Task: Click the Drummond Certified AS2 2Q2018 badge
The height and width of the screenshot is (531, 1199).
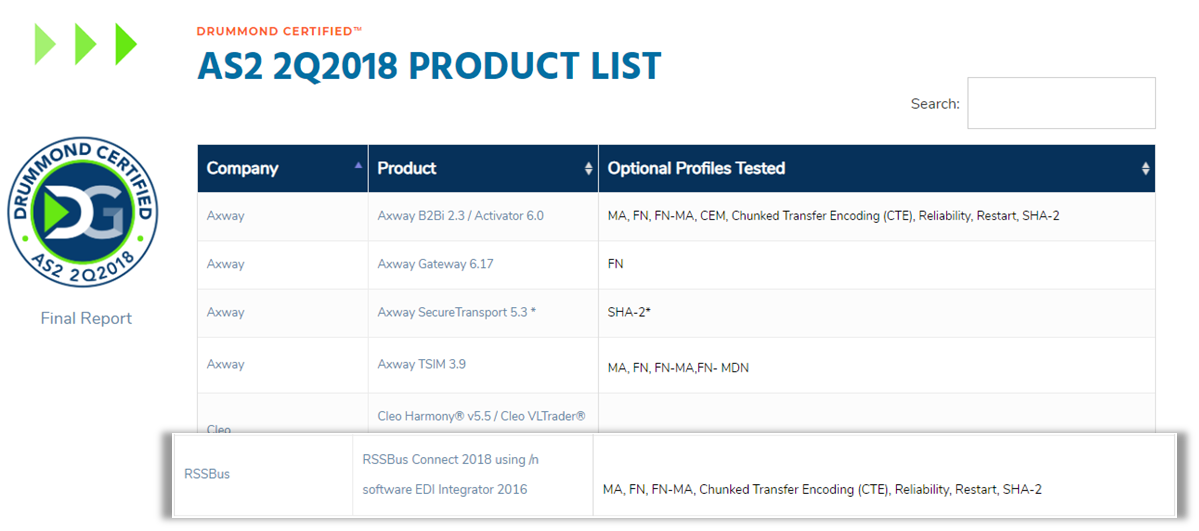Action: click(x=83, y=214)
